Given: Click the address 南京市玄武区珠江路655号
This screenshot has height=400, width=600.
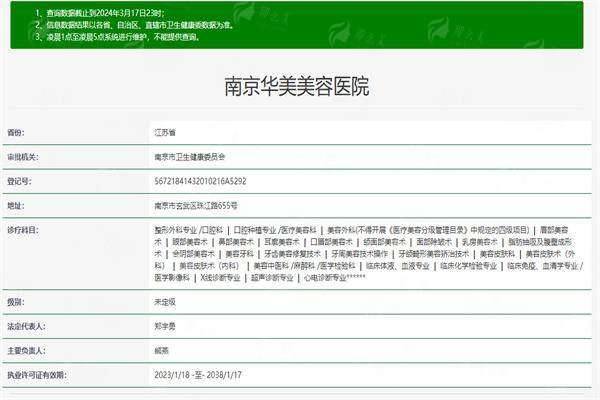Looking at the screenshot, I should coord(196,206).
